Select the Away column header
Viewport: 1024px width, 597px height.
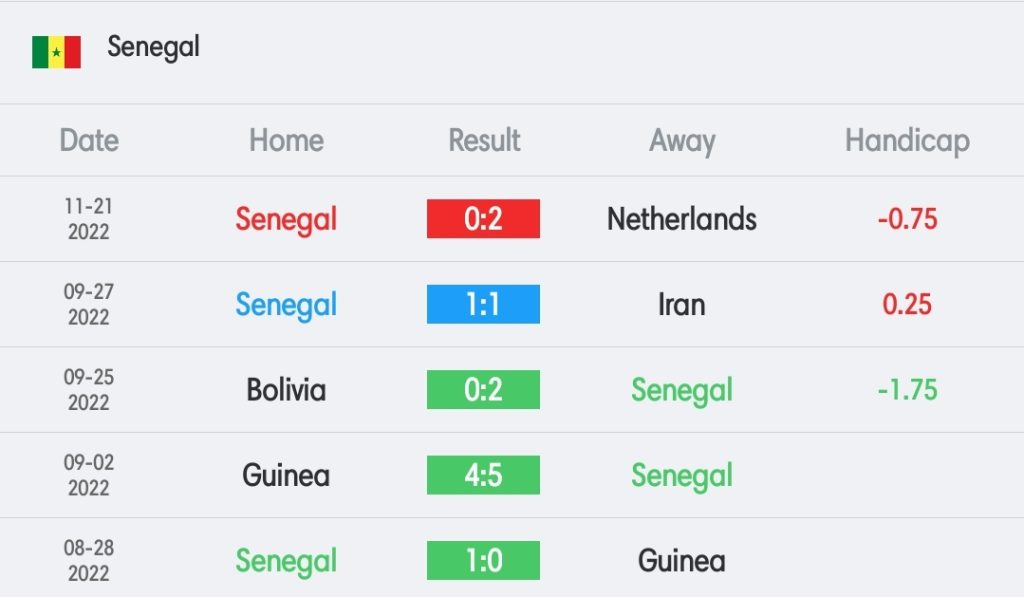[x=682, y=142]
